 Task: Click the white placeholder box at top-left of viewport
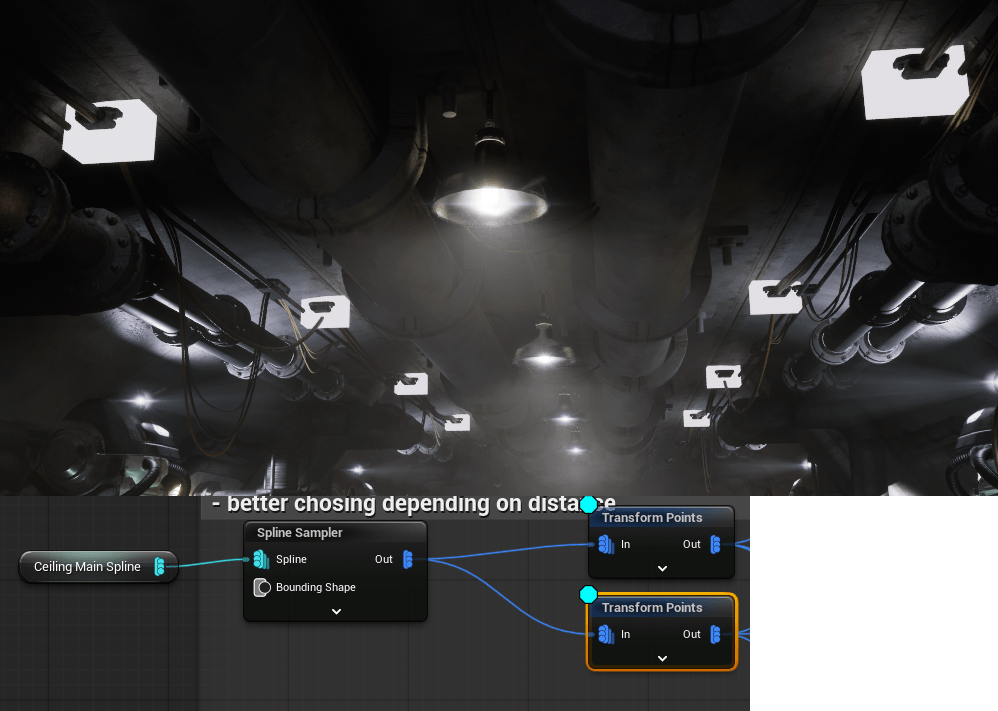(x=109, y=131)
